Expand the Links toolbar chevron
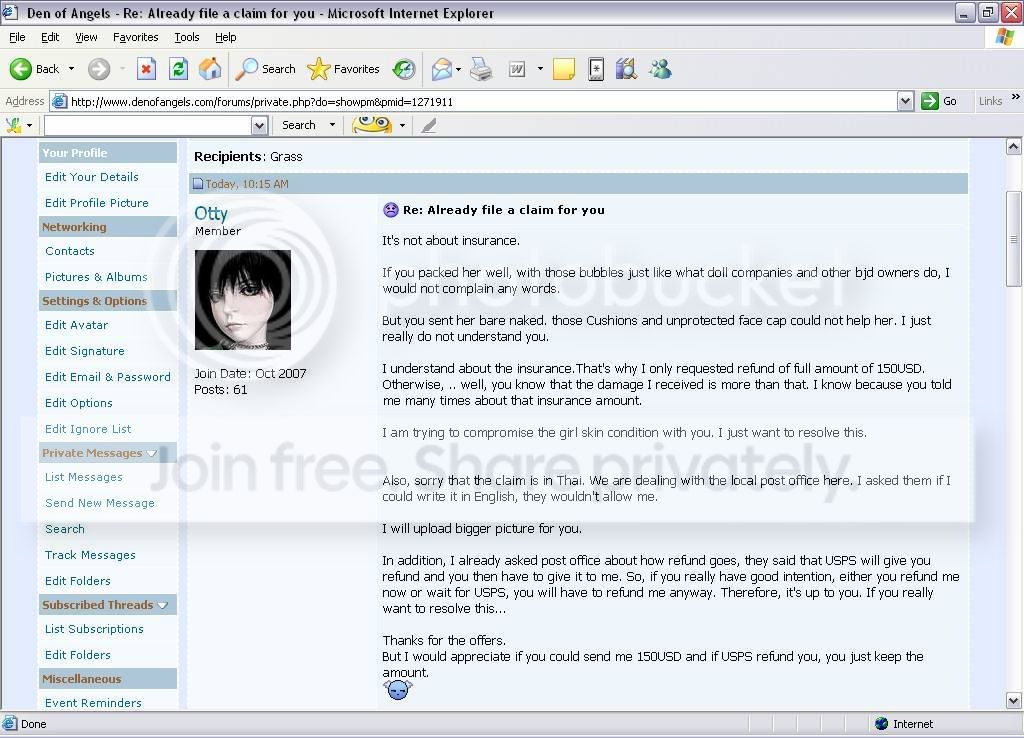The height and width of the screenshot is (738, 1024). (x=1016, y=97)
